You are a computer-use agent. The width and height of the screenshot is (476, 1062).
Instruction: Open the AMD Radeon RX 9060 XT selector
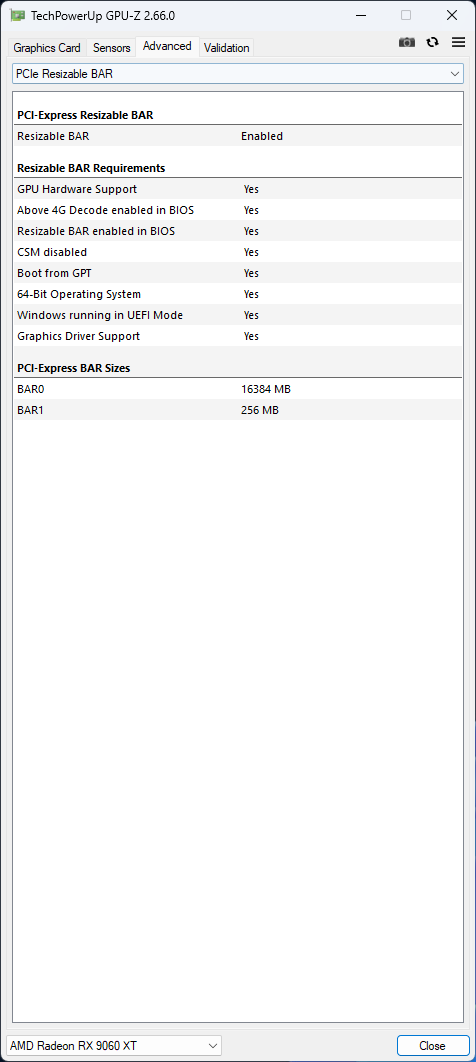(x=113, y=1045)
